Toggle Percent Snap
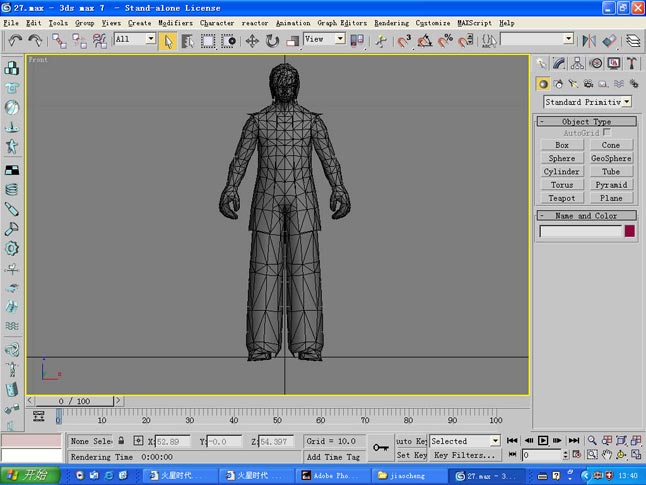The width and height of the screenshot is (646, 485). [445, 41]
